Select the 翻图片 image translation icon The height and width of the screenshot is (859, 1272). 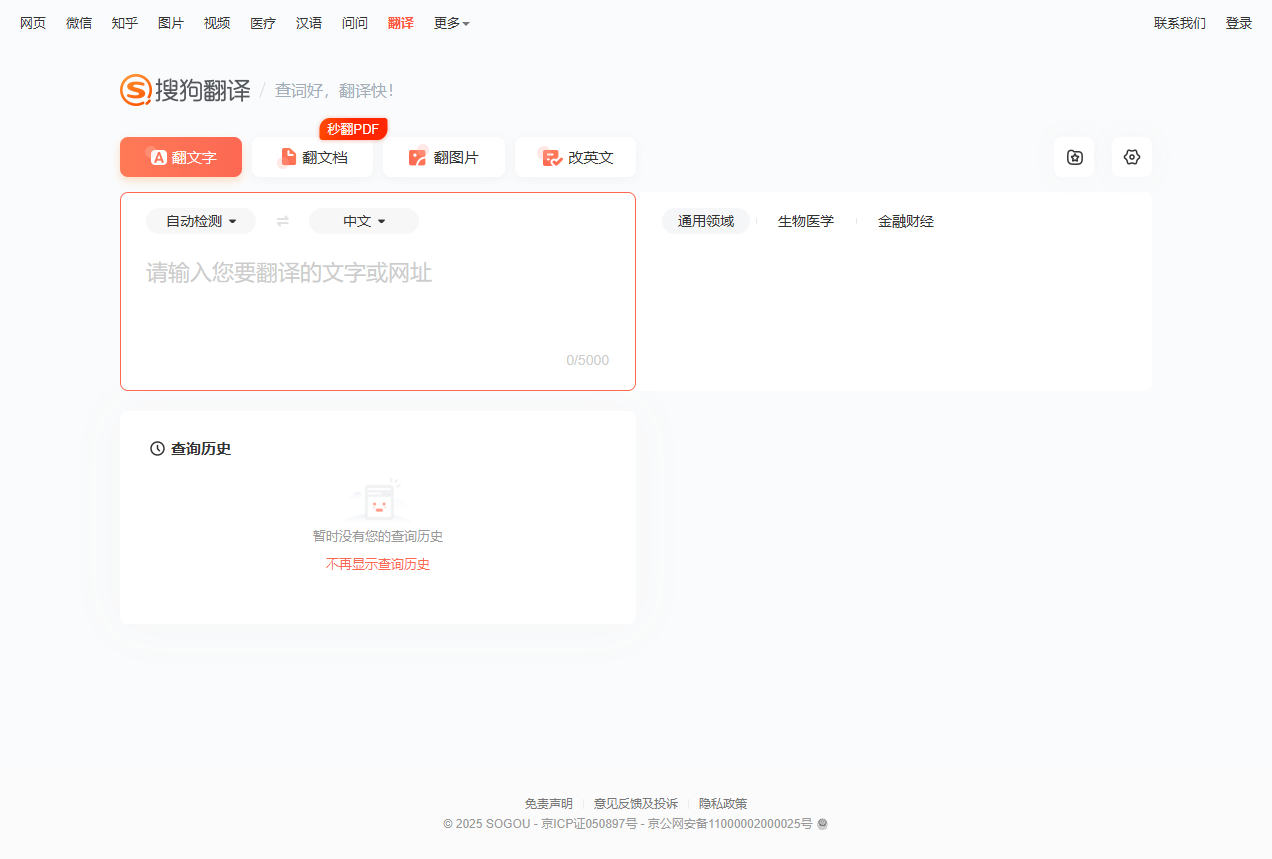[417, 157]
